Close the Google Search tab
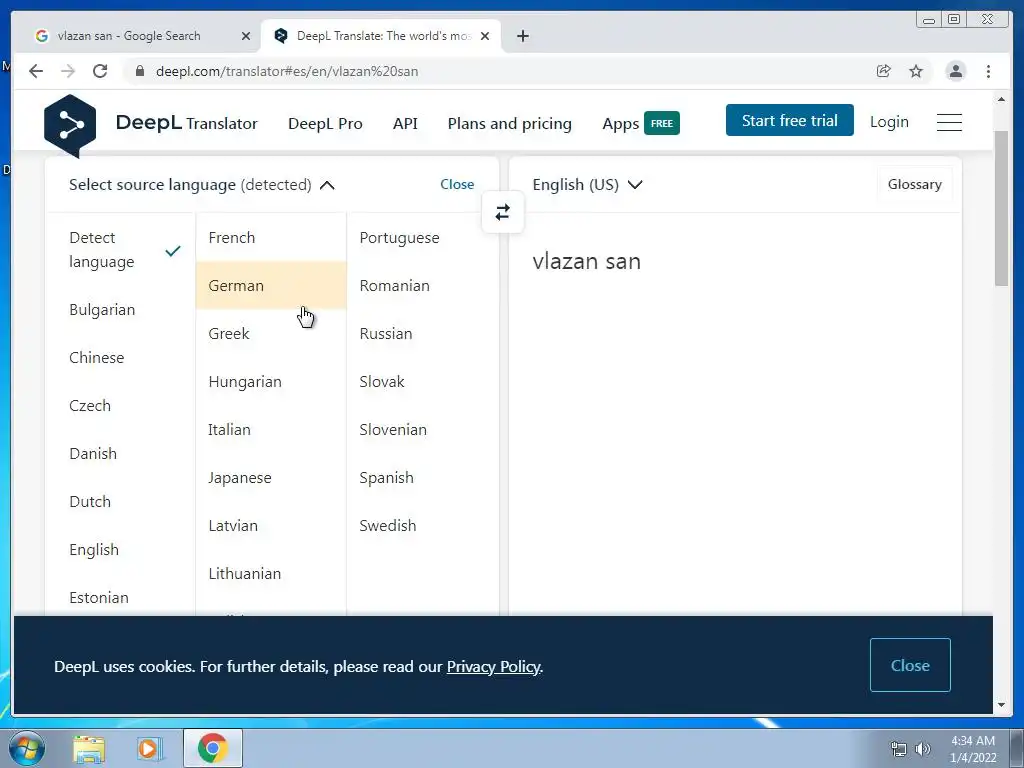Viewport: 1024px width, 768px height. coord(246,36)
